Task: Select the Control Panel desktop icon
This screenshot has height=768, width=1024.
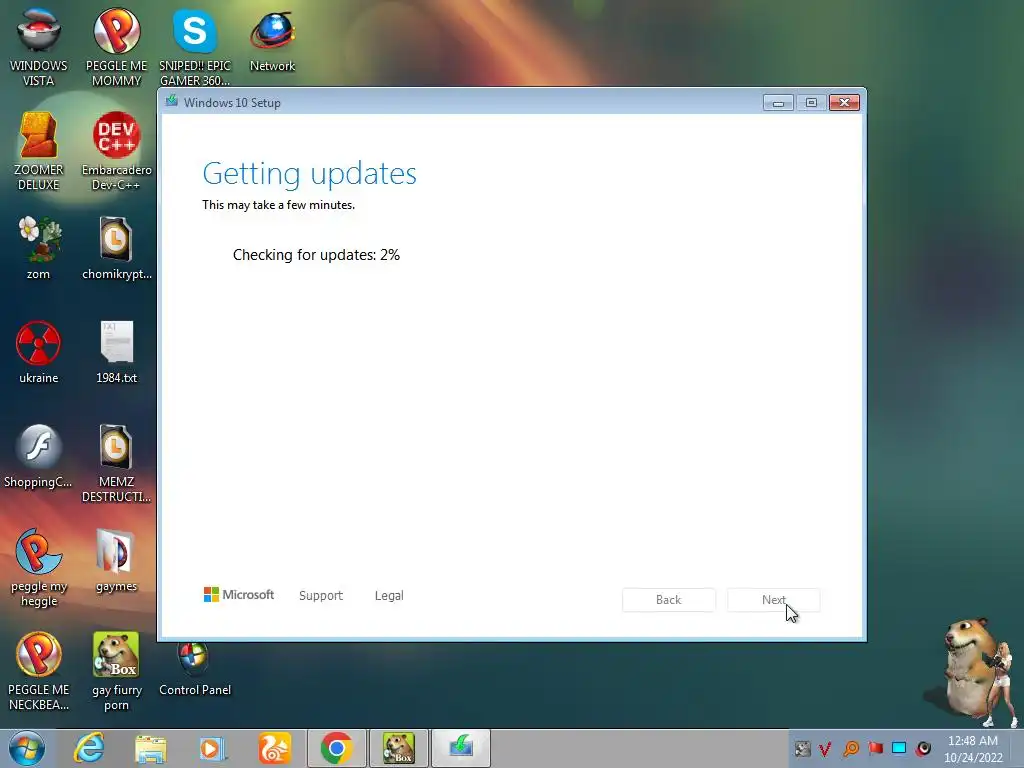Action: pos(195,669)
